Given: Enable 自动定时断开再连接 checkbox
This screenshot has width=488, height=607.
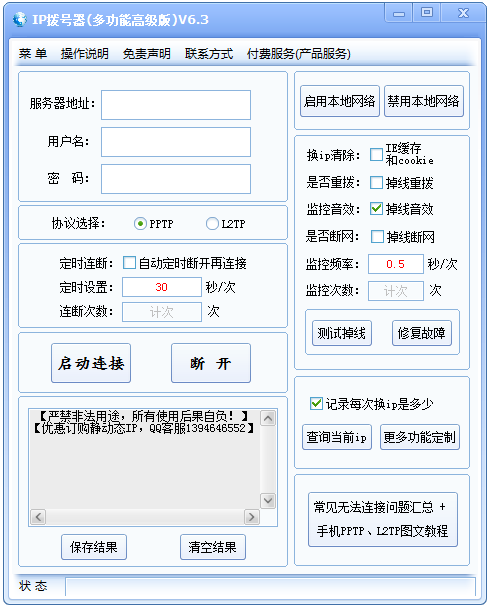Looking at the screenshot, I should click(129, 262).
